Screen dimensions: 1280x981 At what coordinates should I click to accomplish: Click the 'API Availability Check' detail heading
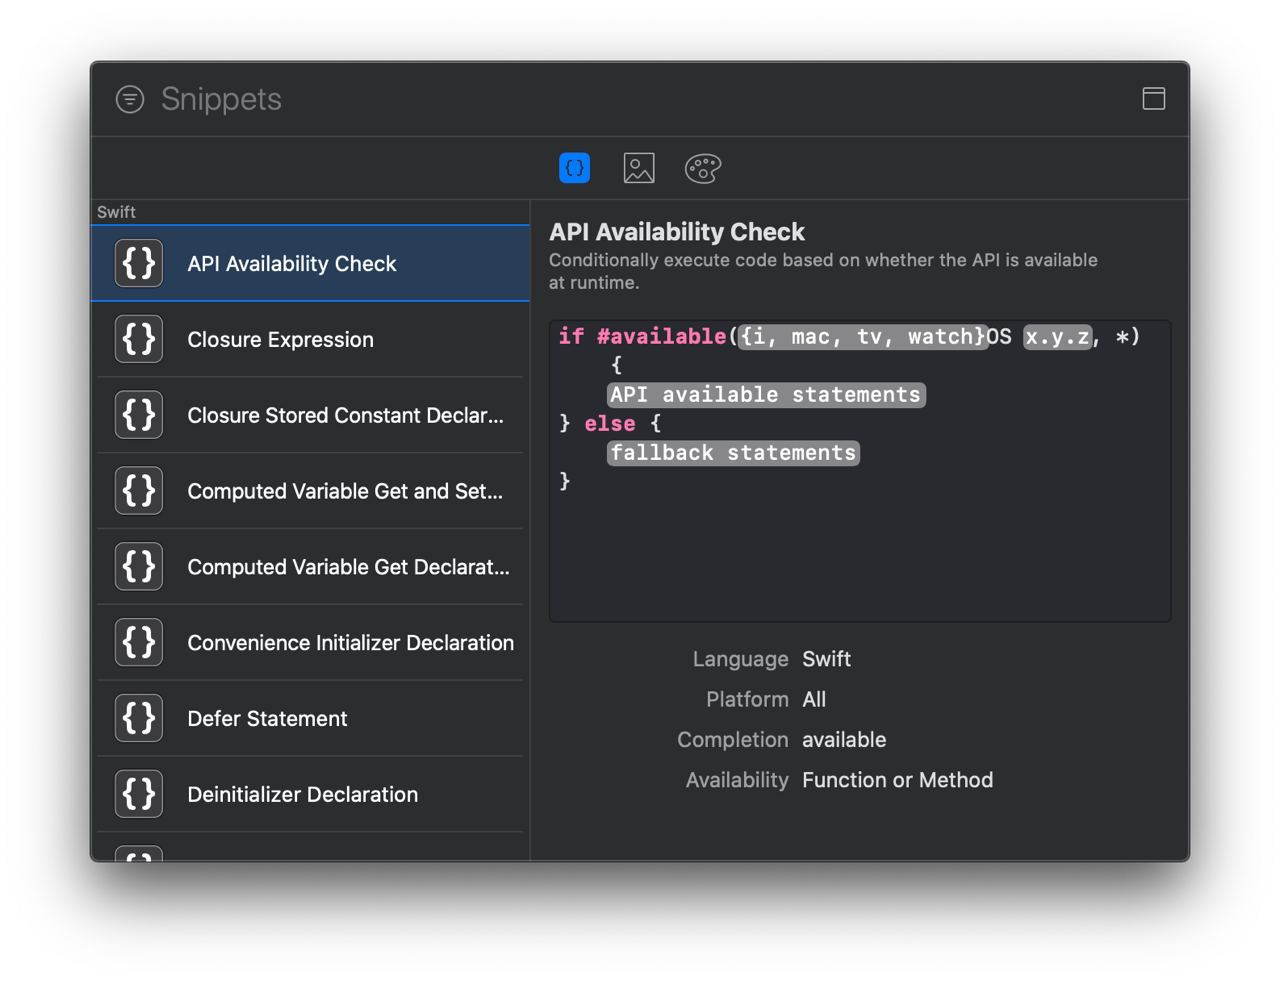pyautogui.click(x=677, y=232)
